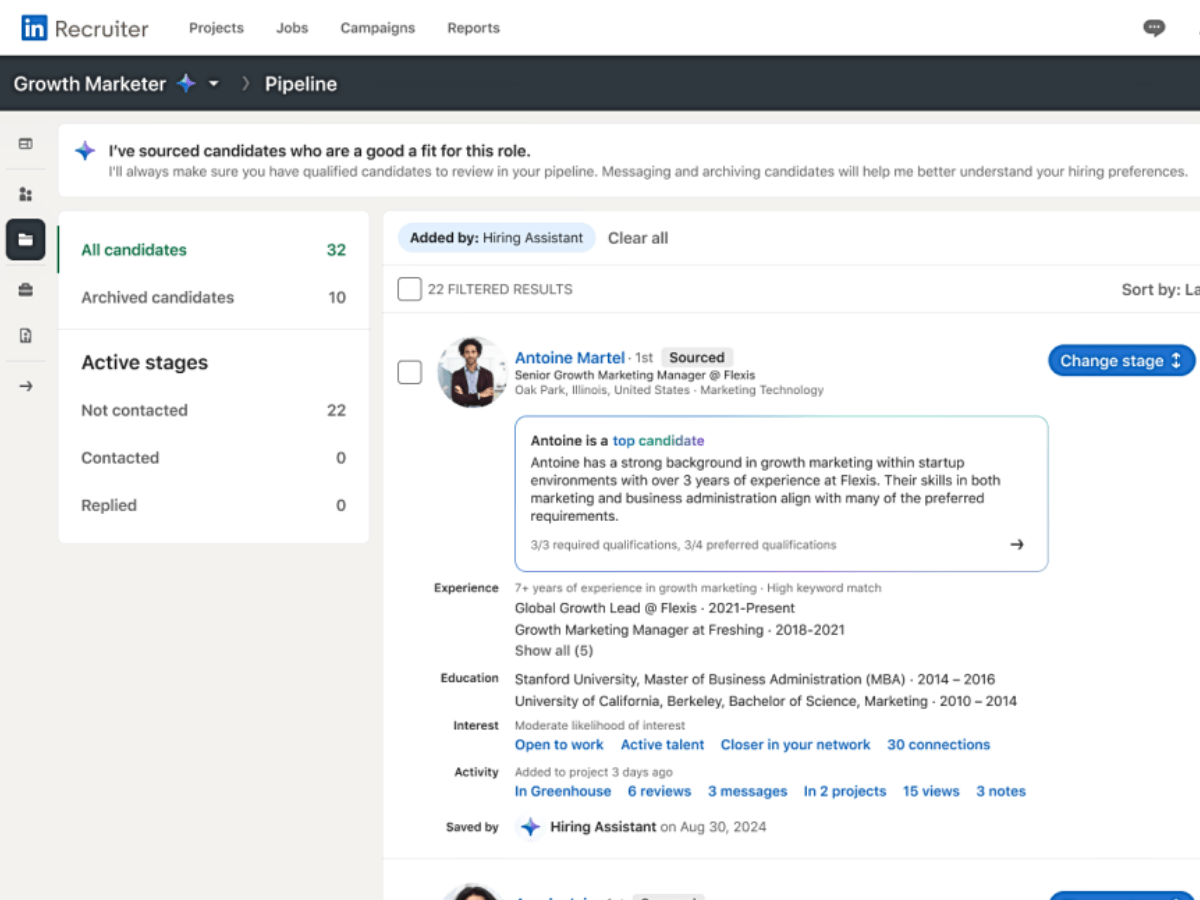
Task: Open the people icon in left sidebar
Action: pos(26,194)
